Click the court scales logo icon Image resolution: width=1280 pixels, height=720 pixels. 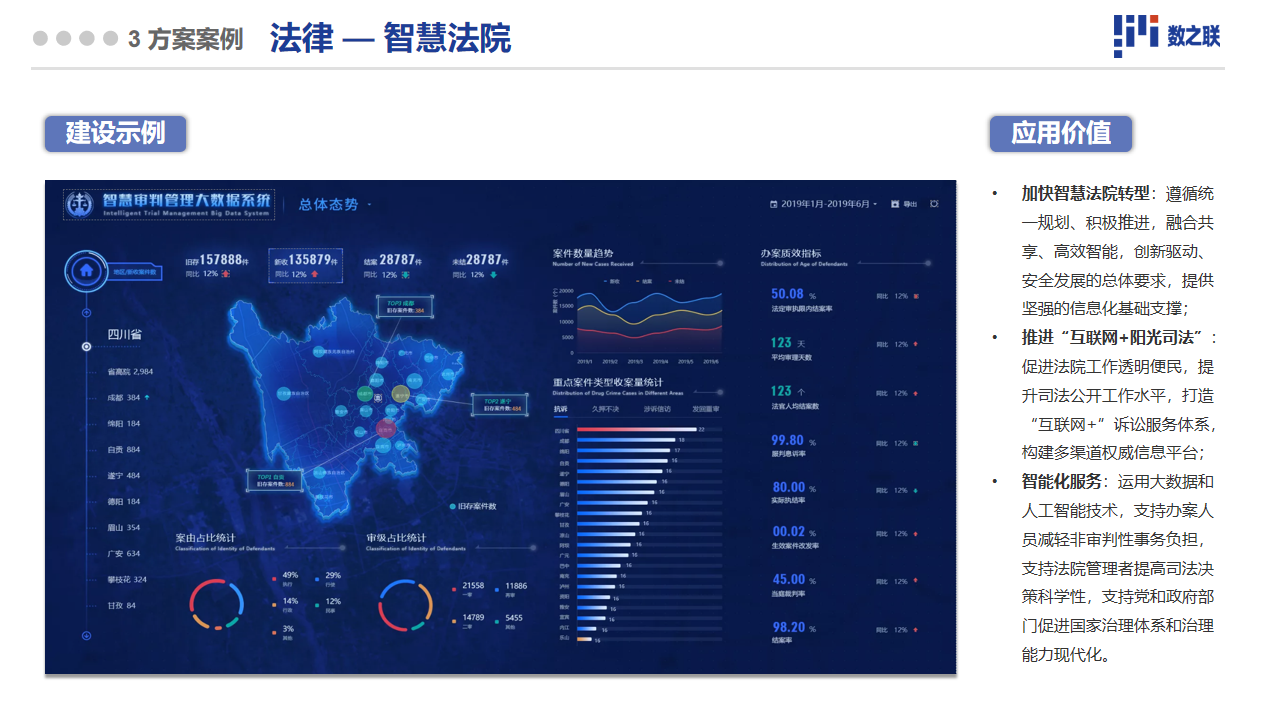point(79,204)
